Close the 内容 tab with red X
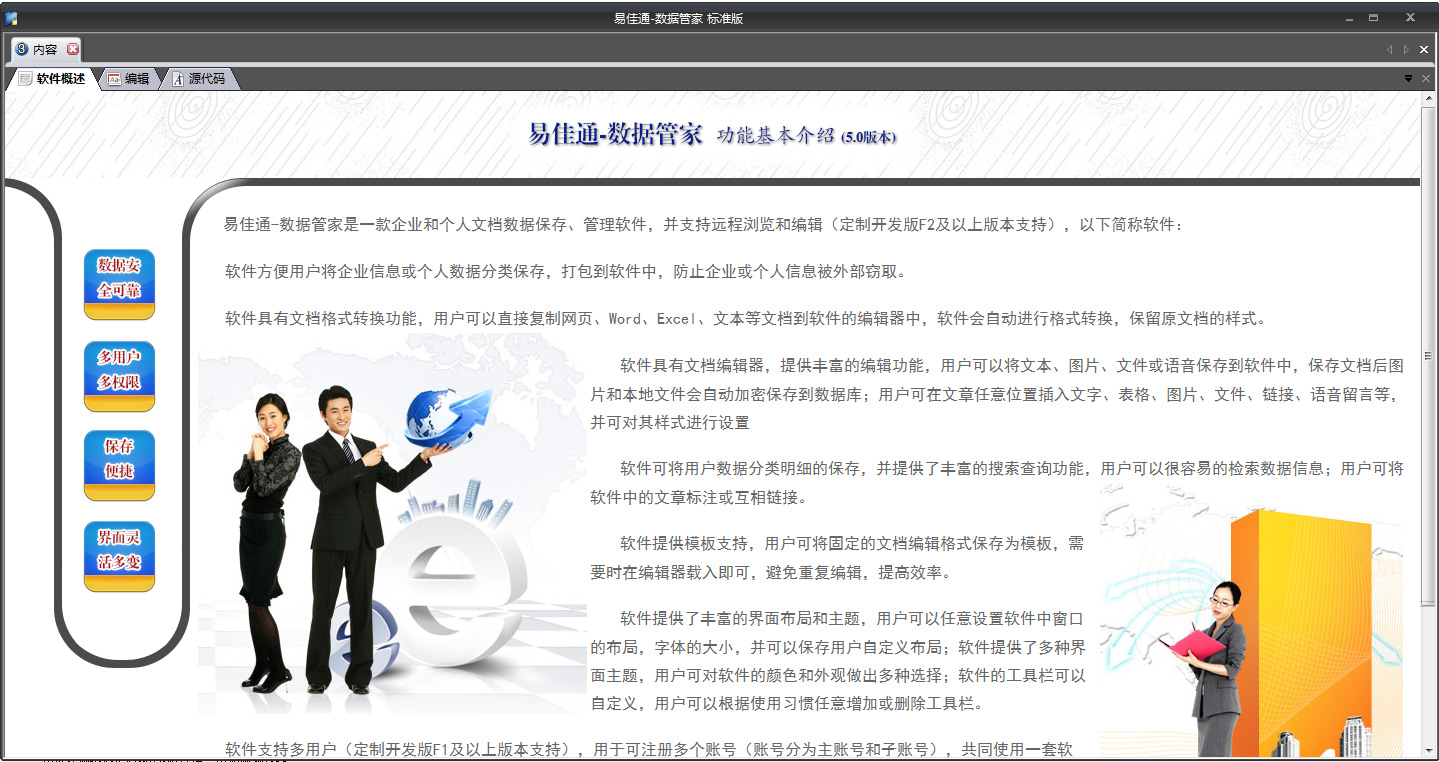 [73, 49]
